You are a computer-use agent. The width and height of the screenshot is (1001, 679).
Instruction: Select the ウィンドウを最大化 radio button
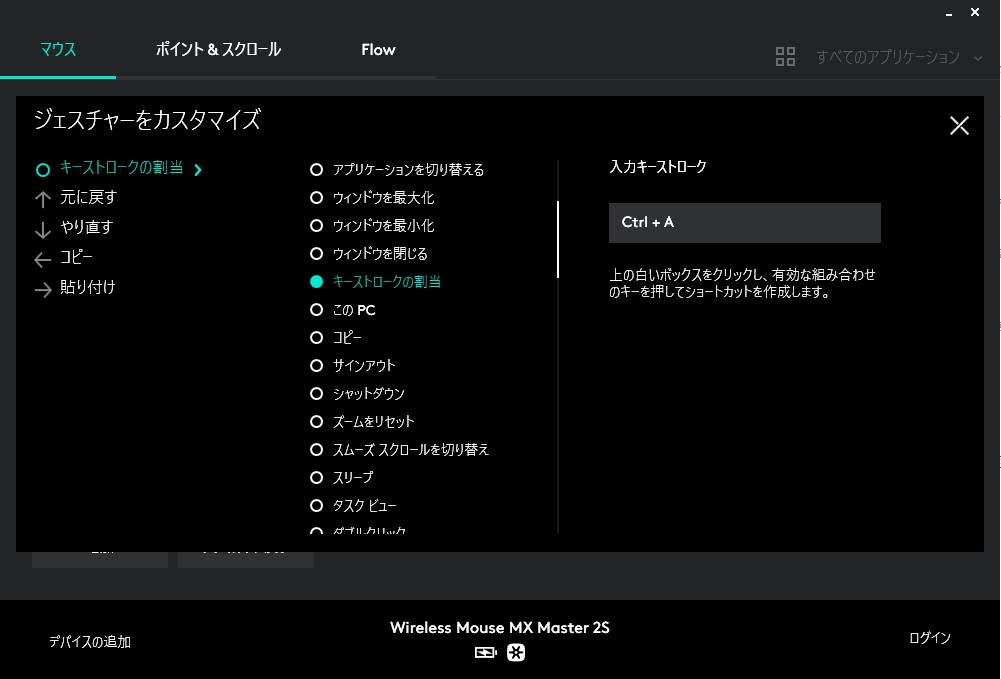point(317,197)
